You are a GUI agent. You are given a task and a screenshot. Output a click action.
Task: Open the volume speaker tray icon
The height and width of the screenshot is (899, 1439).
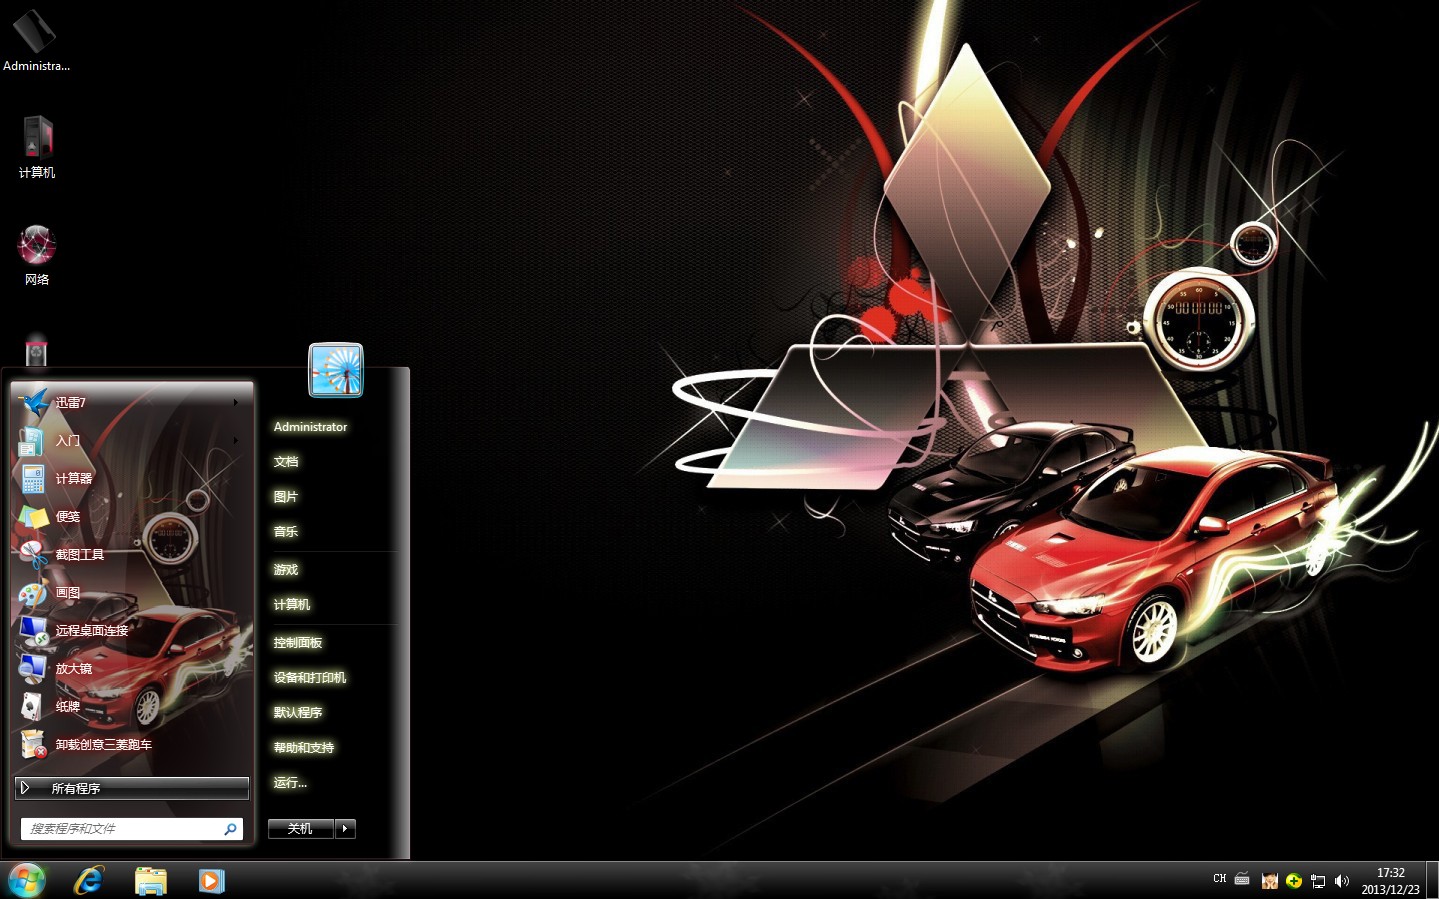pyautogui.click(x=1342, y=881)
